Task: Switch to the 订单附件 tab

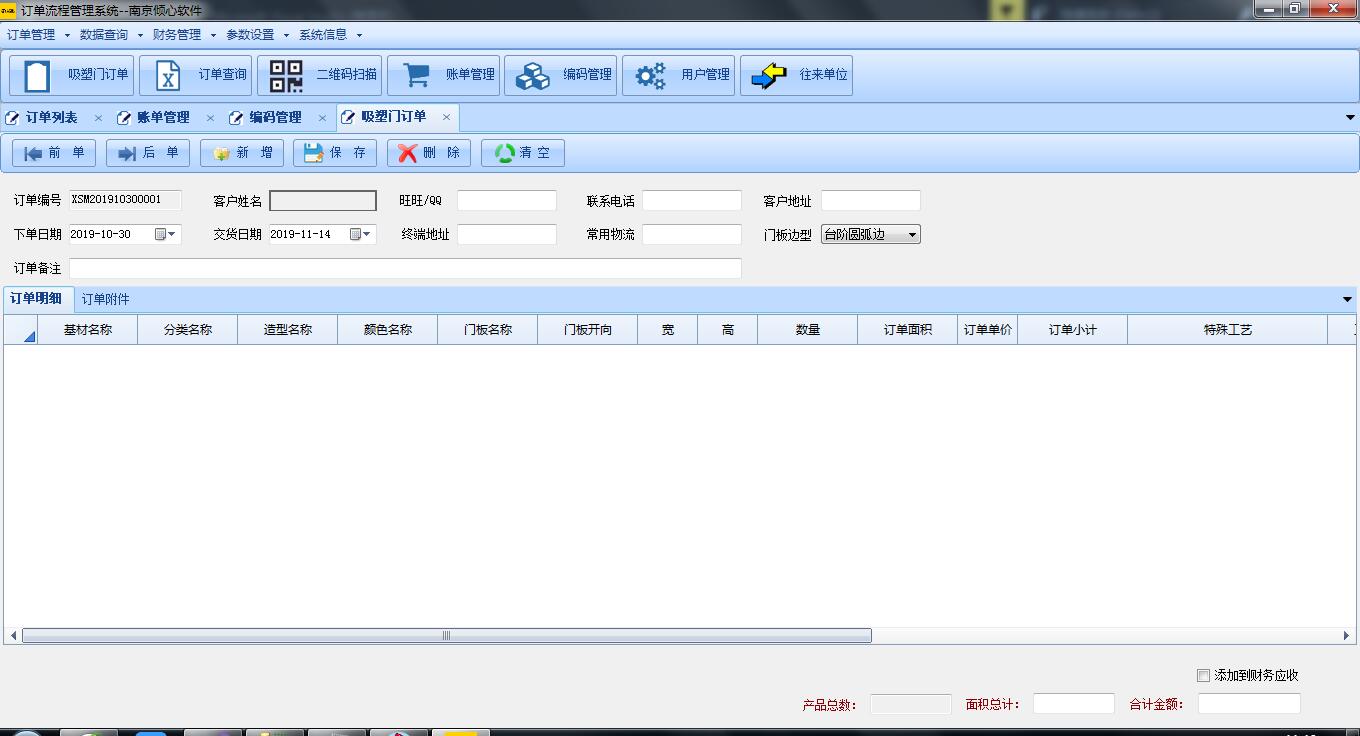Action: [105, 299]
